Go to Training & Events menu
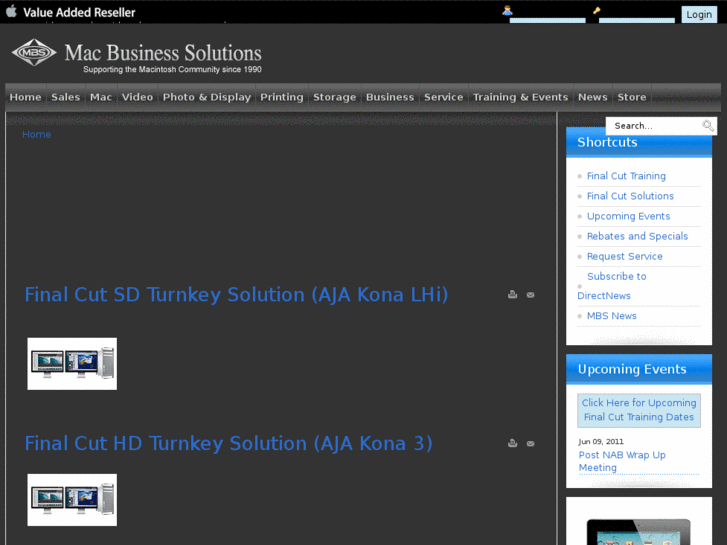 pyautogui.click(x=520, y=97)
